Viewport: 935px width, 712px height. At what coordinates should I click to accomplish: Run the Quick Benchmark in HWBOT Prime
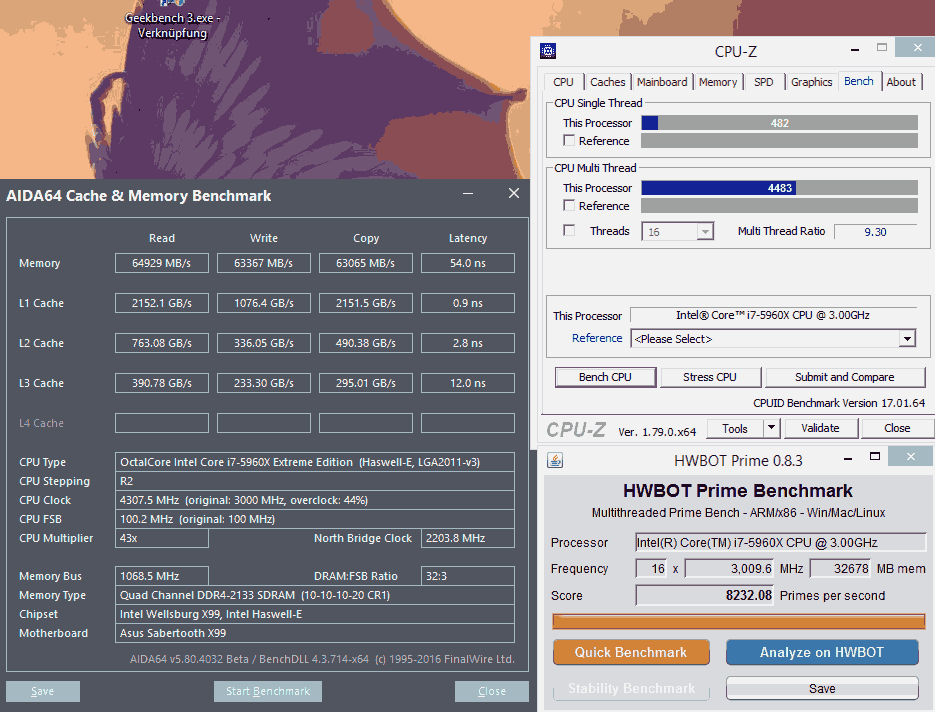click(631, 652)
